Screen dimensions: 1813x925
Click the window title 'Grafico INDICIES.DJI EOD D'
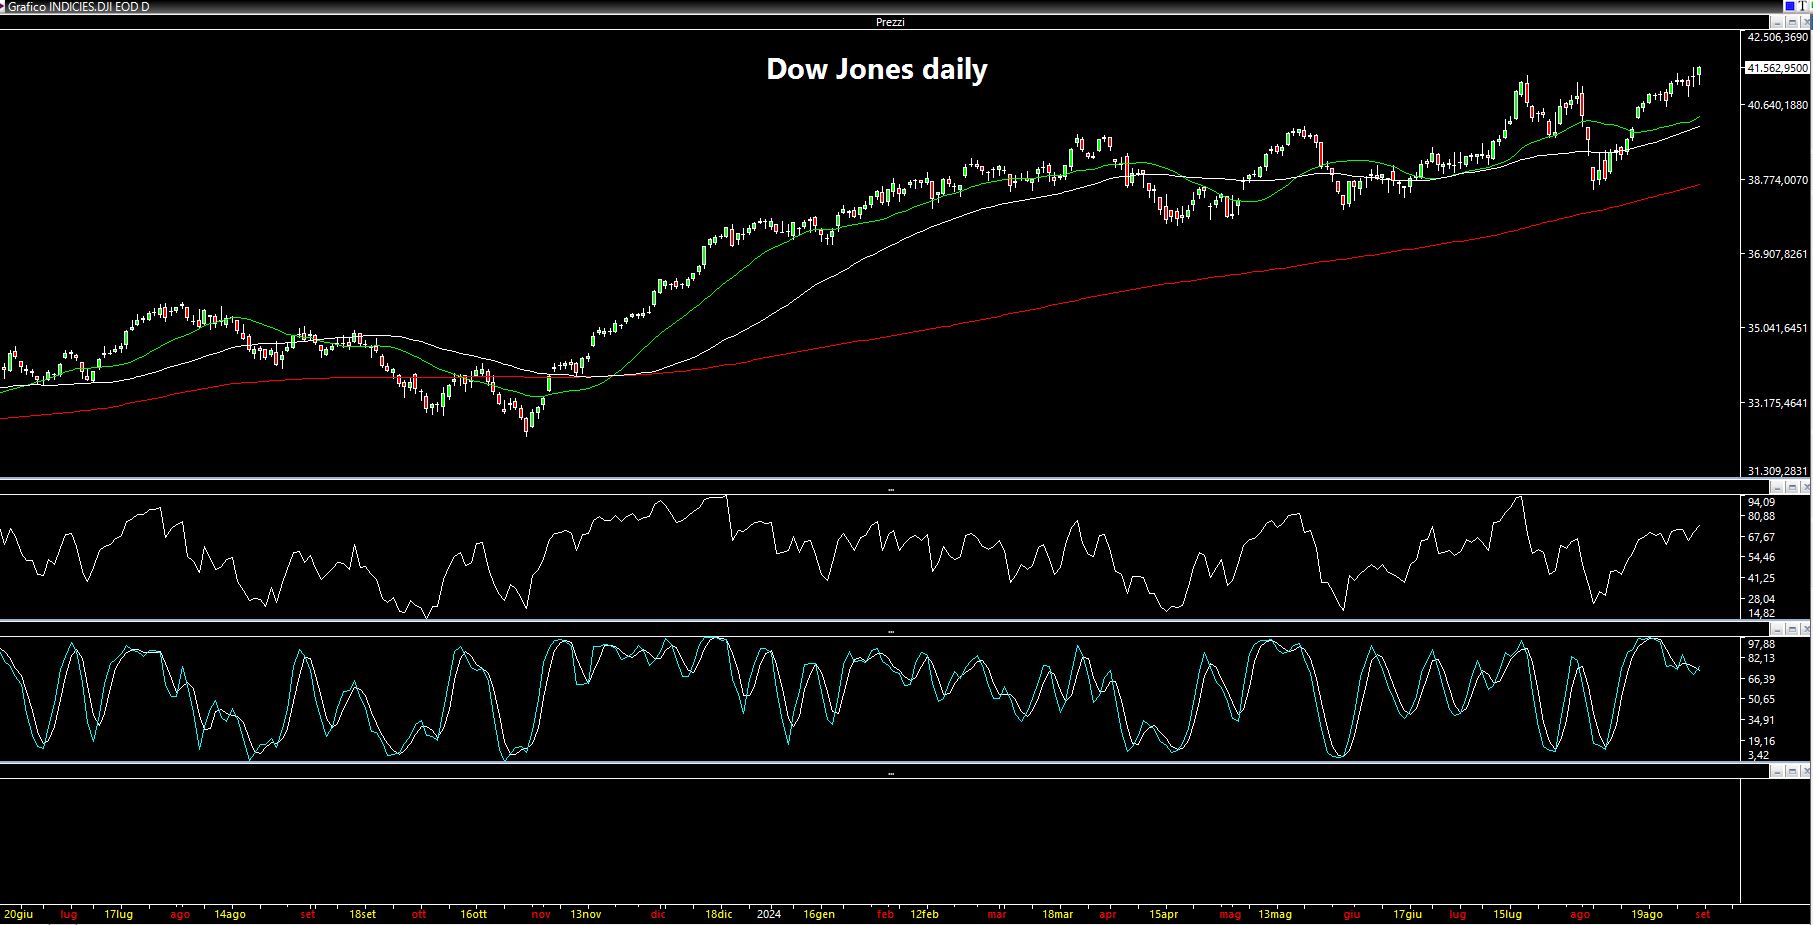point(78,7)
